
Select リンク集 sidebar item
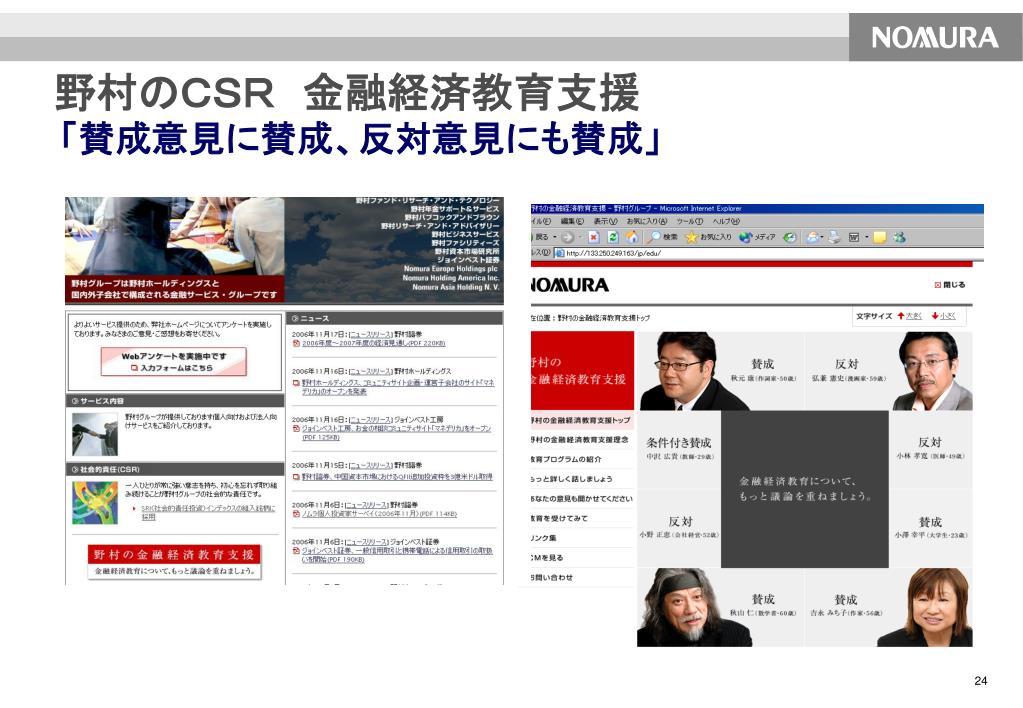581,538
